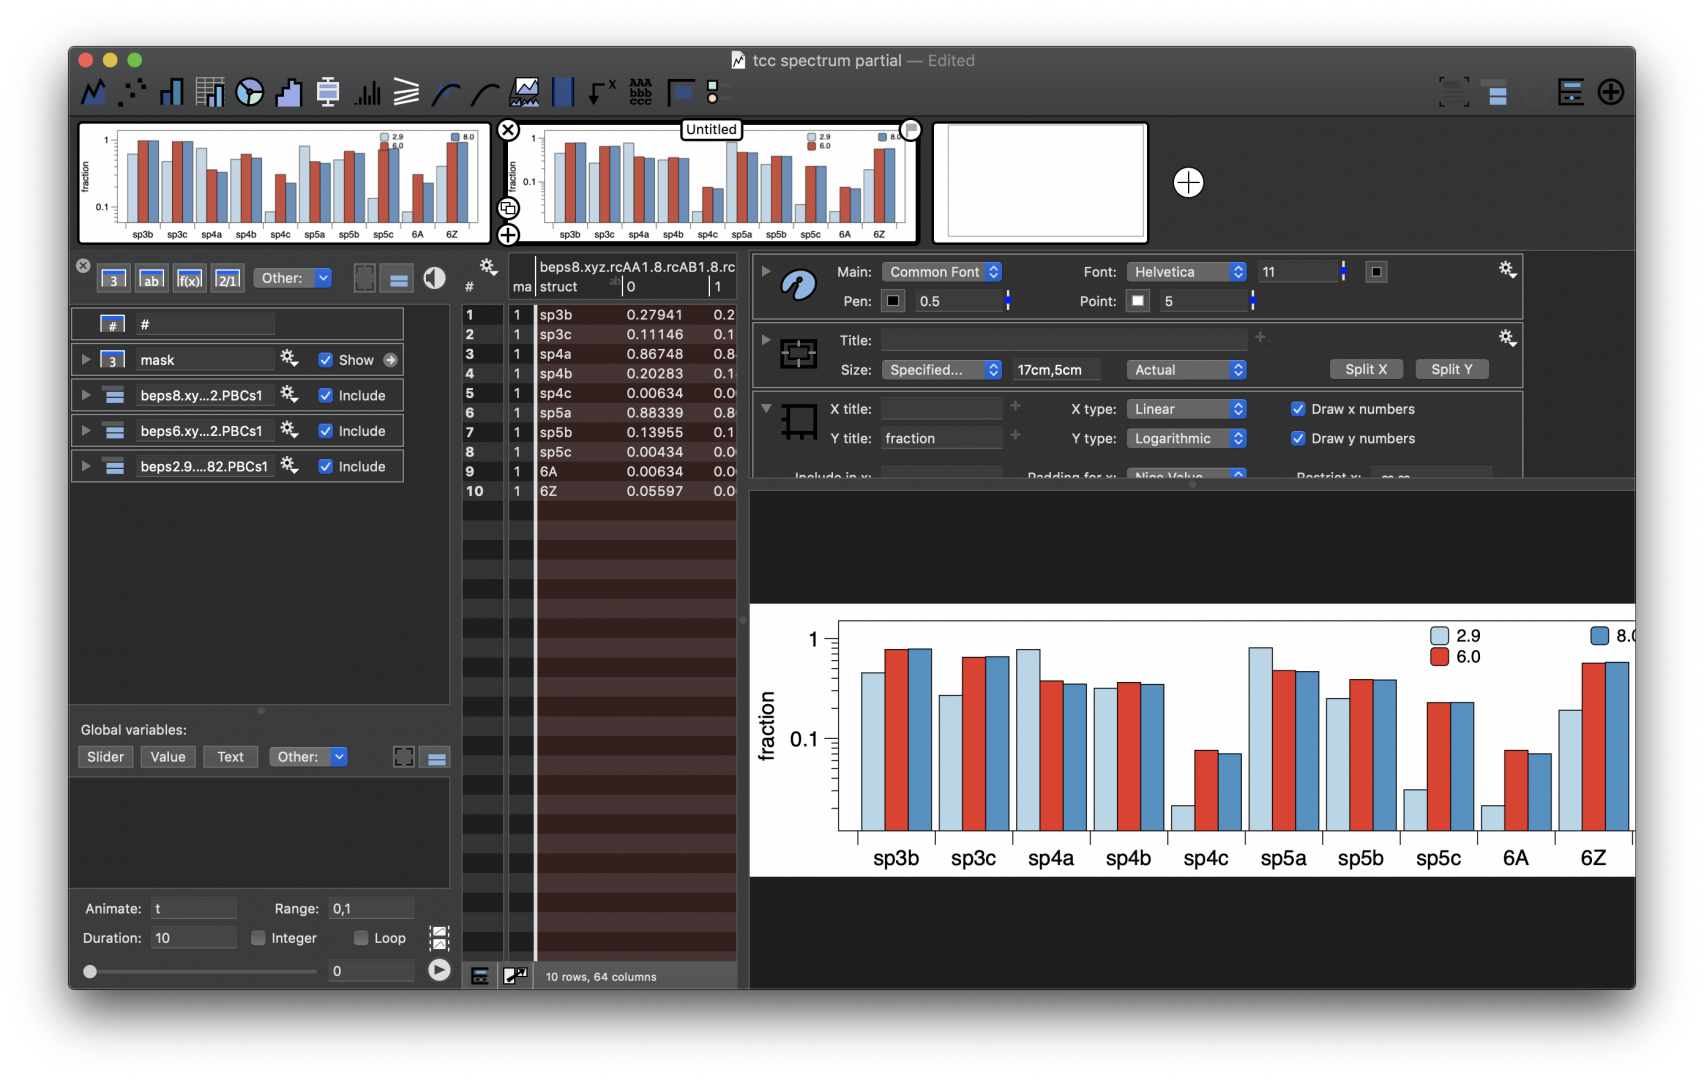Select the histogram command icon
This screenshot has width=1704, height=1080.
point(288,93)
